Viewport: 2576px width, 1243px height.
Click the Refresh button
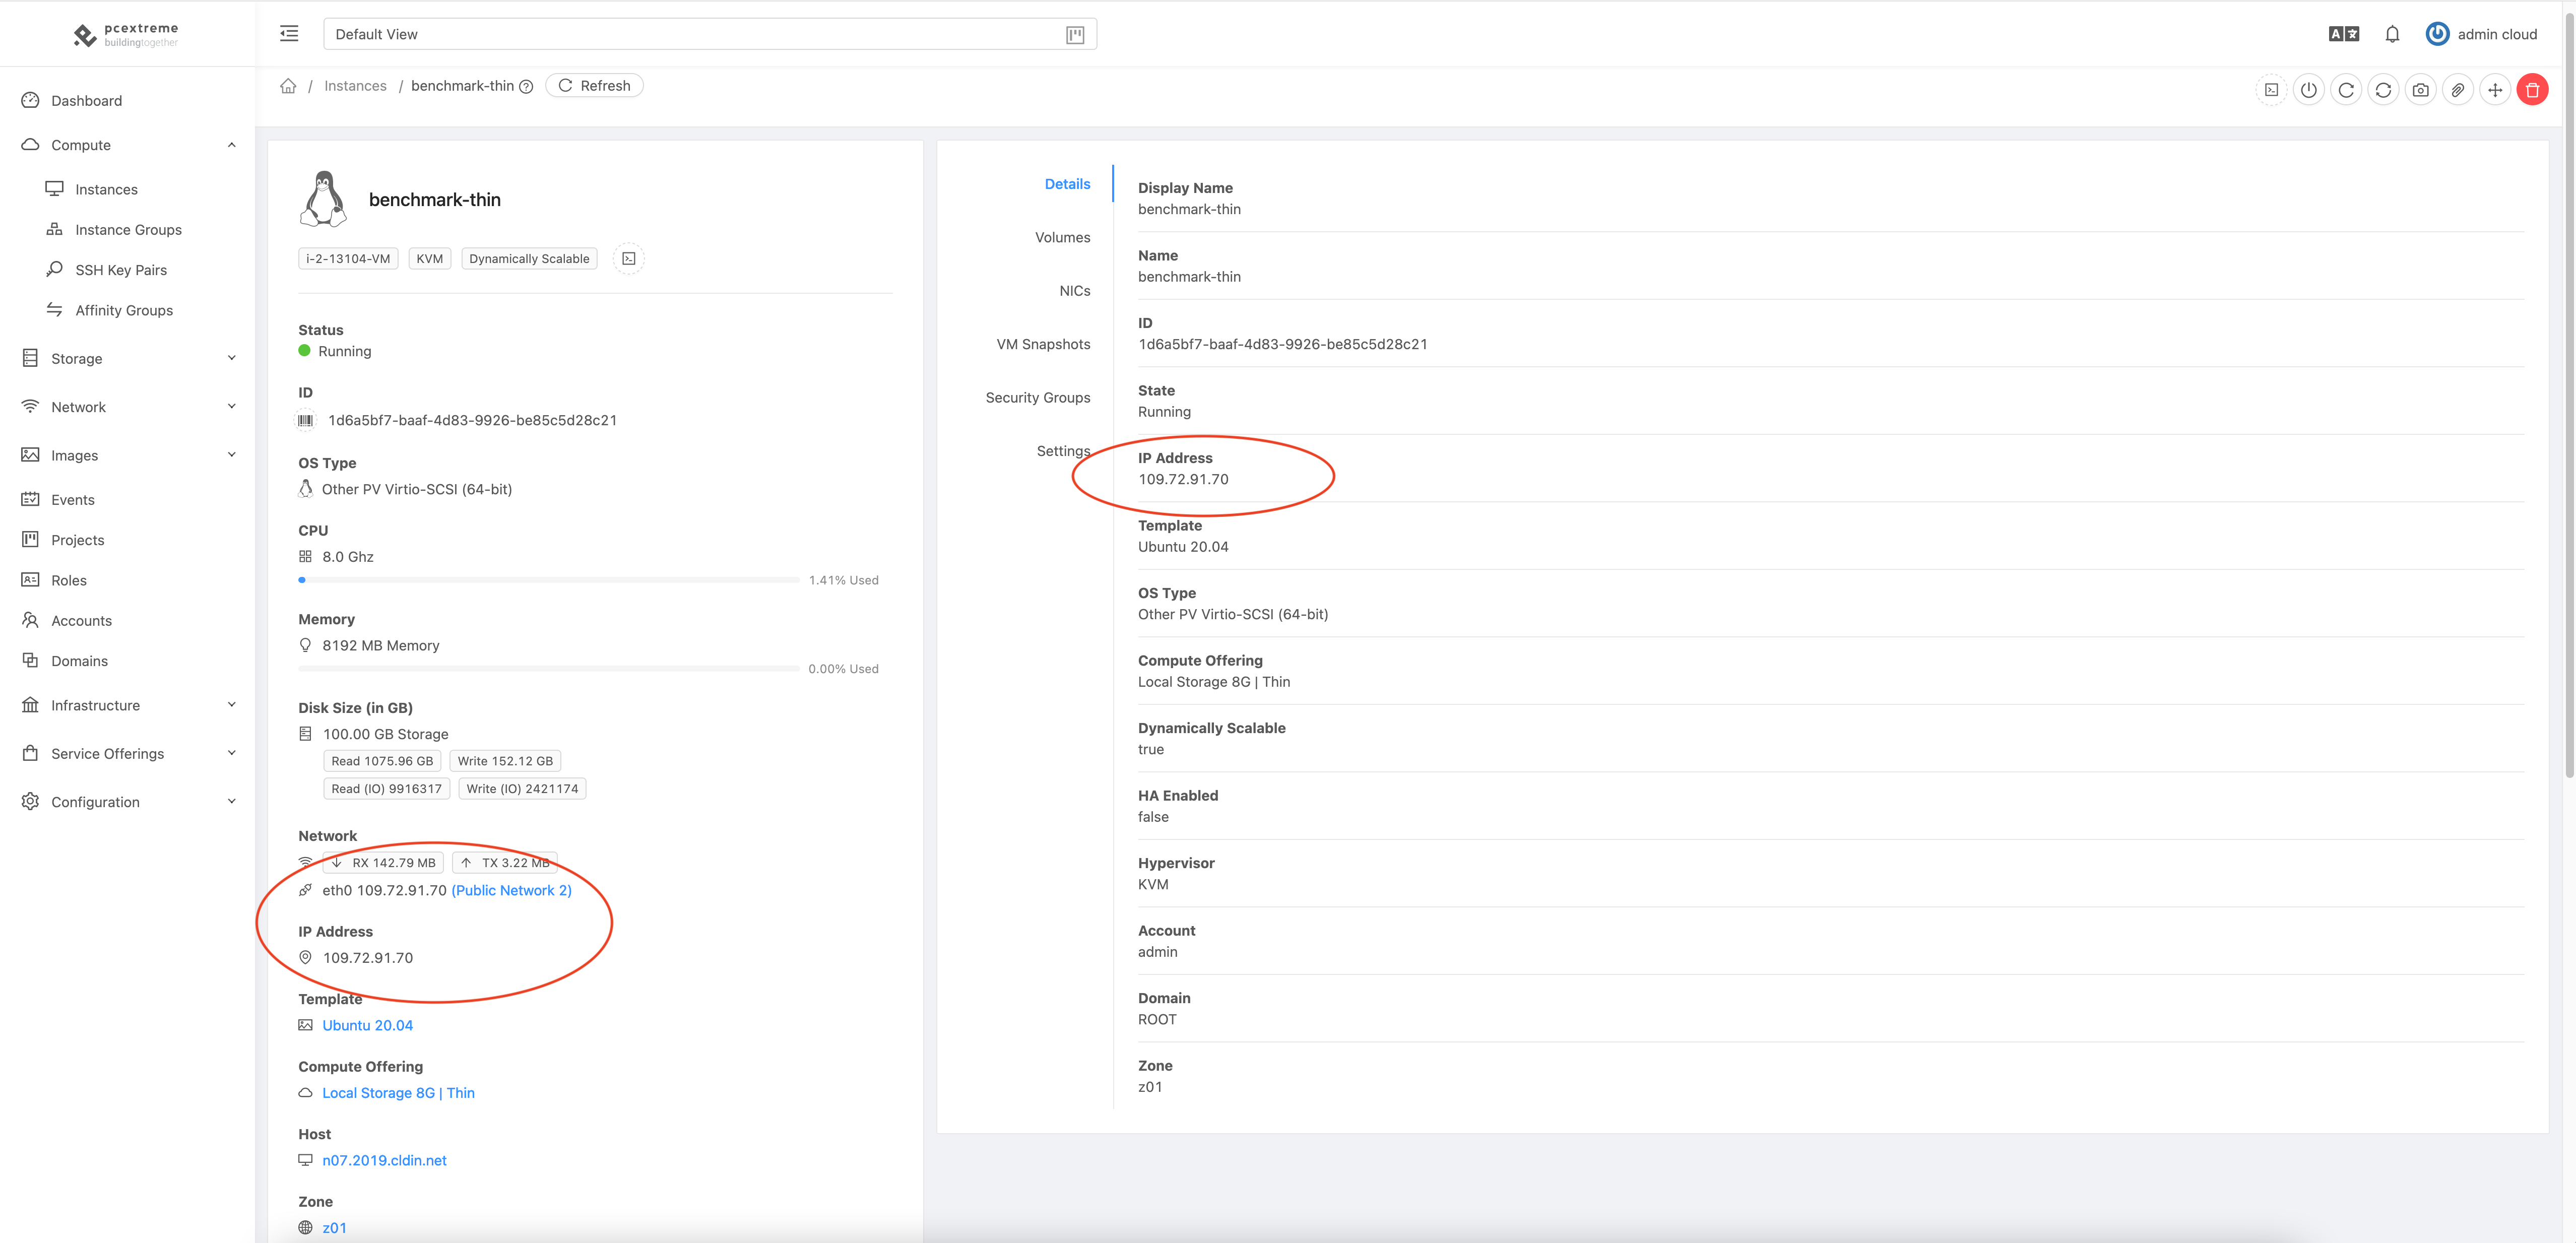594,85
